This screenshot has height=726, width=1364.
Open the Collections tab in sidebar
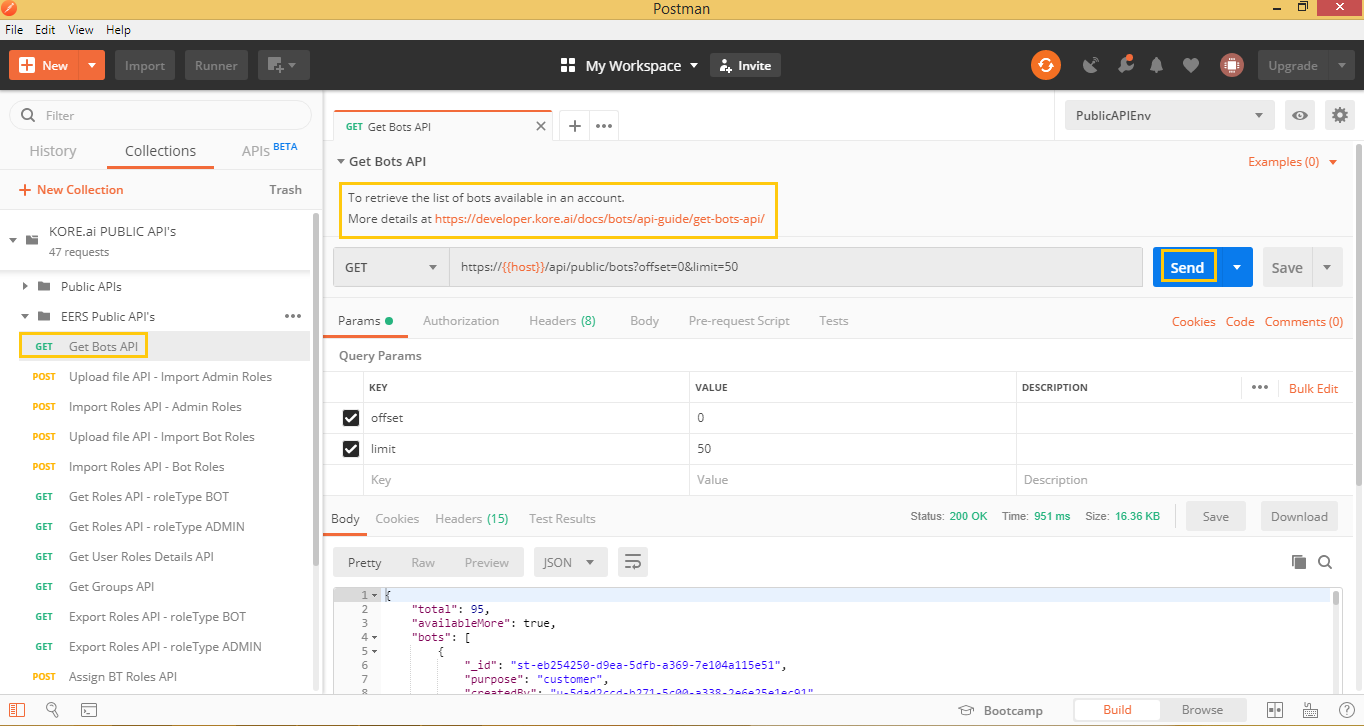(x=160, y=150)
